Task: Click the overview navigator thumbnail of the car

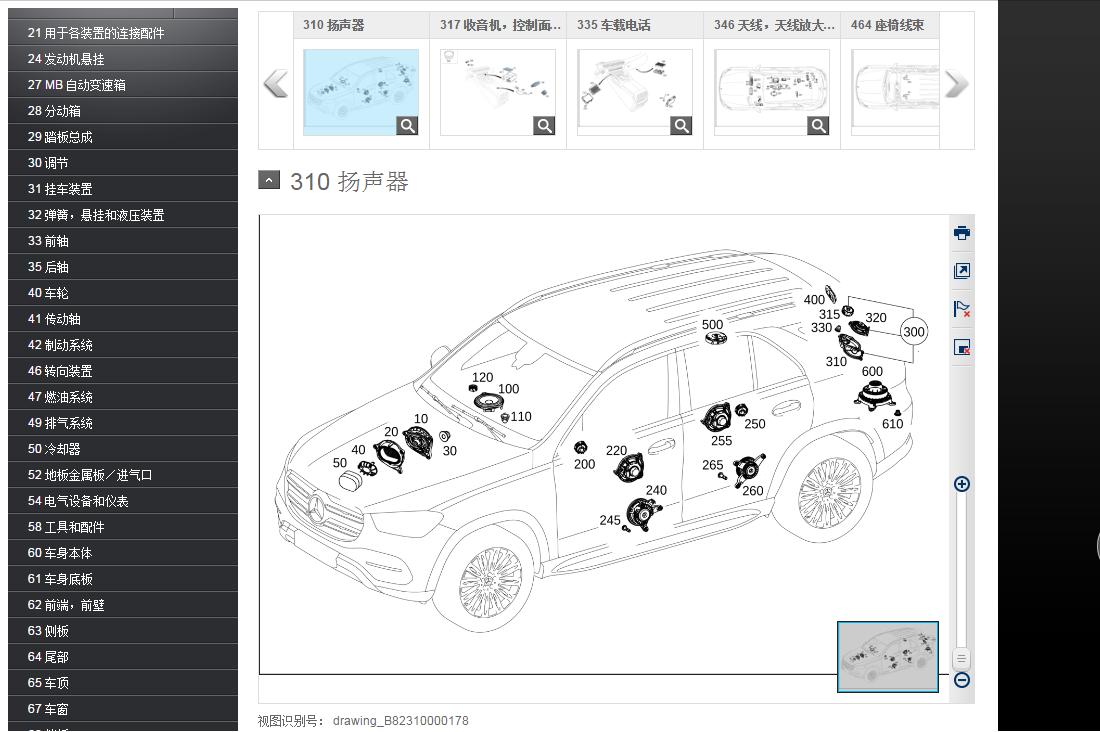Action: [x=887, y=657]
